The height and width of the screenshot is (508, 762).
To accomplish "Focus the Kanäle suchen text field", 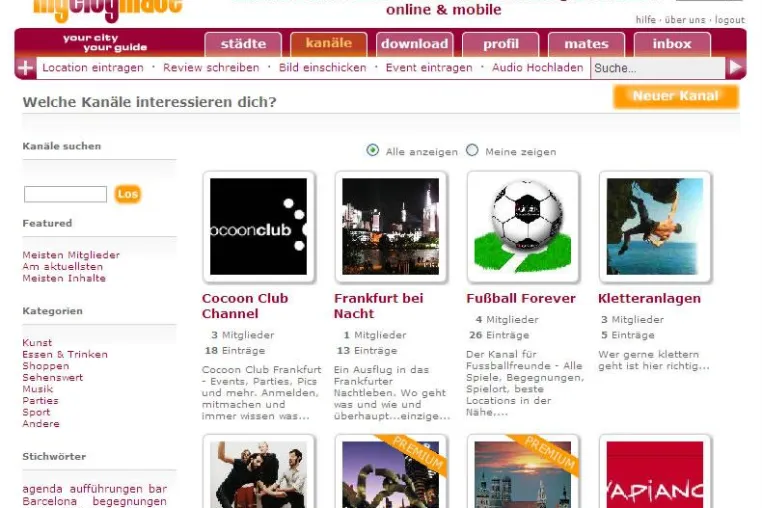I will (x=66, y=194).
